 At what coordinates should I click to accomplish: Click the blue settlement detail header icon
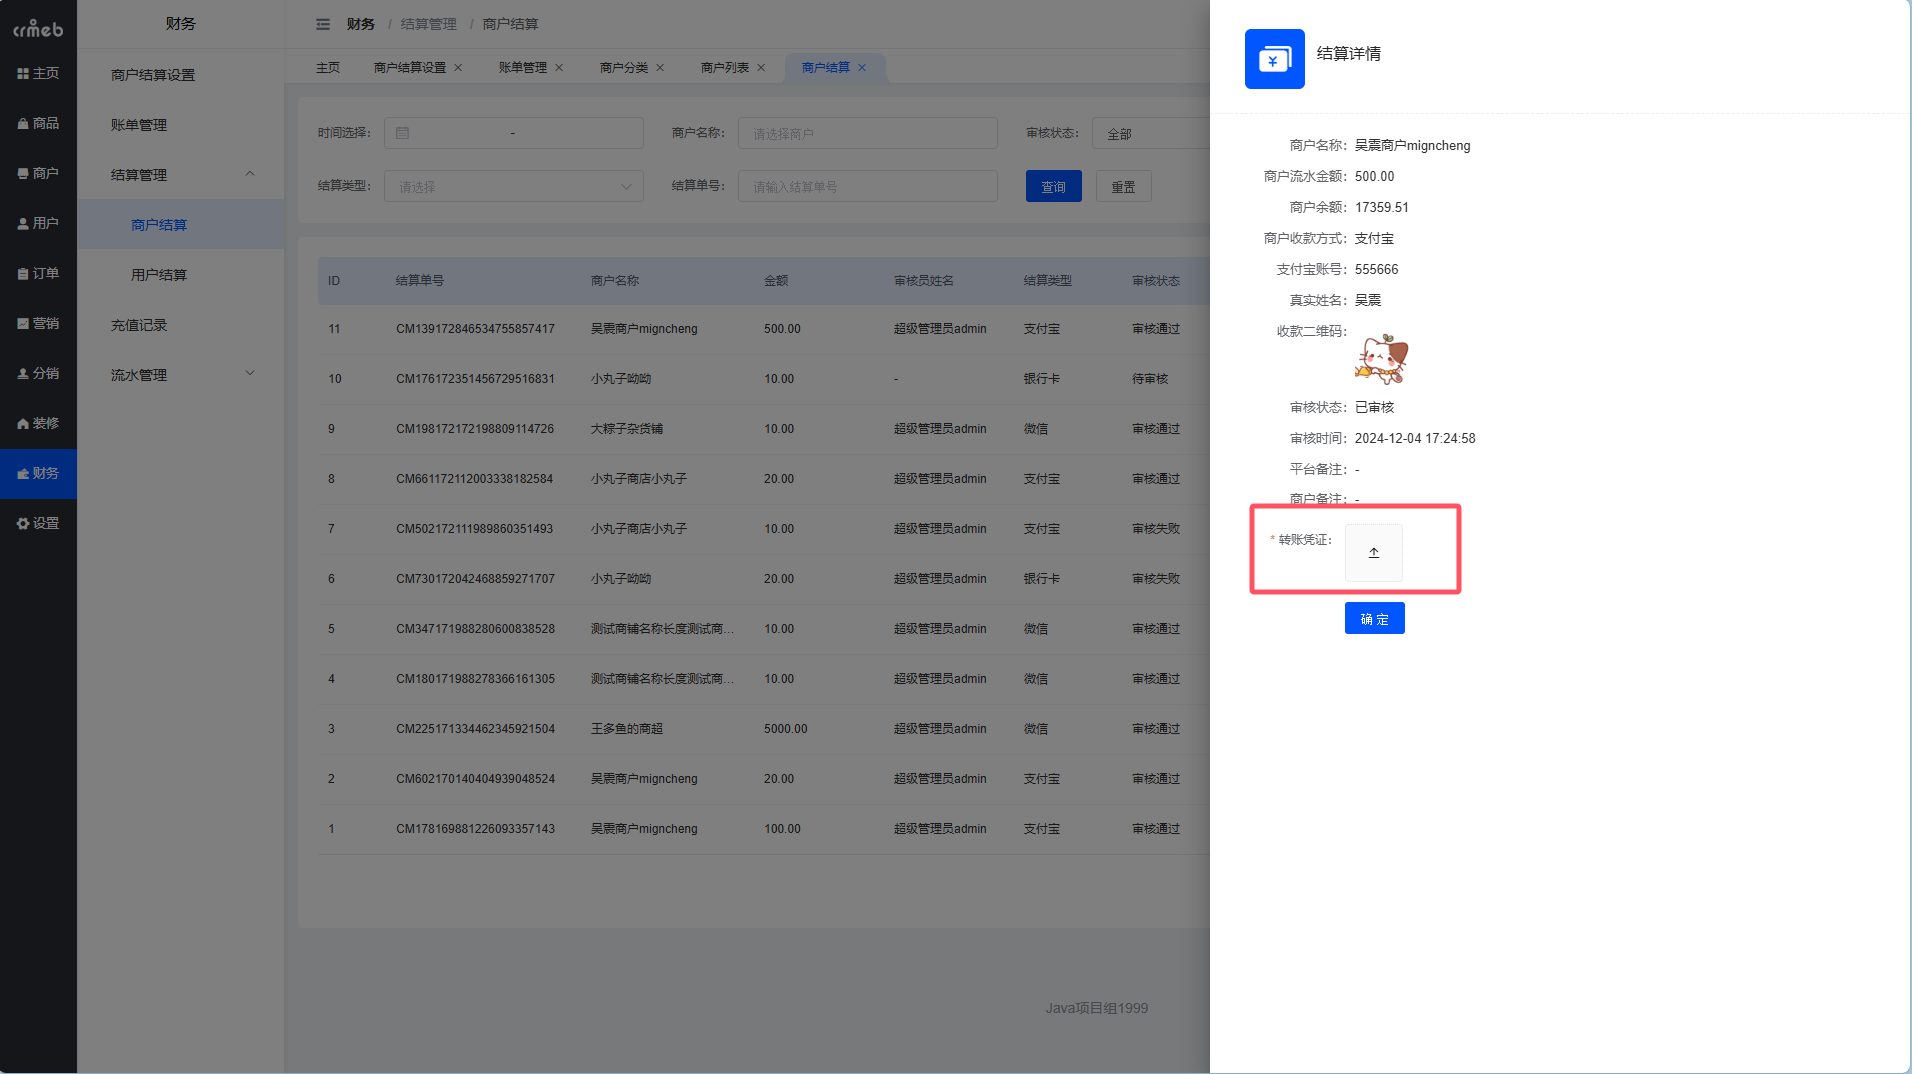(1274, 59)
